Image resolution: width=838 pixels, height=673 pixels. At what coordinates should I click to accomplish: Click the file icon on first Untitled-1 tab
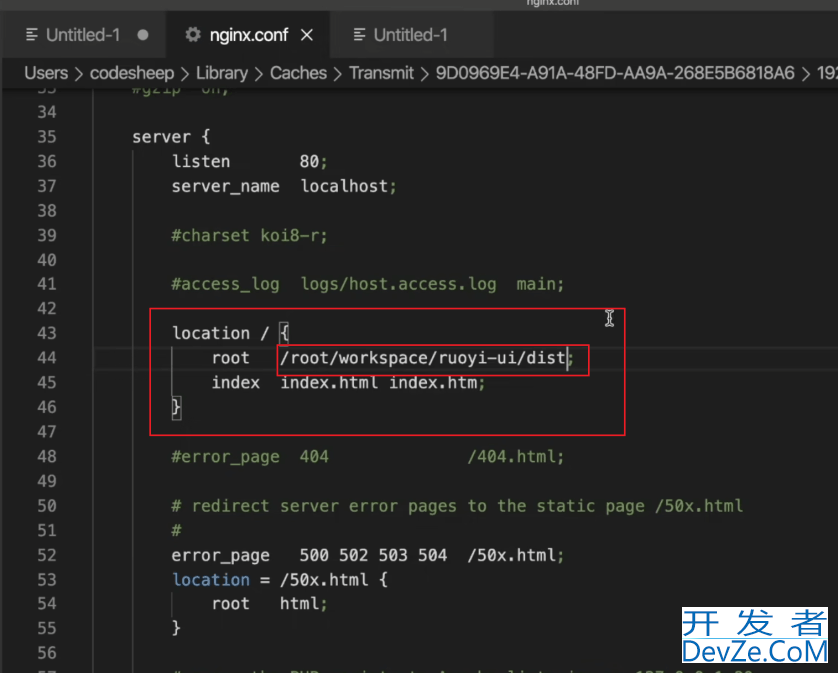pyautogui.click(x=32, y=35)
